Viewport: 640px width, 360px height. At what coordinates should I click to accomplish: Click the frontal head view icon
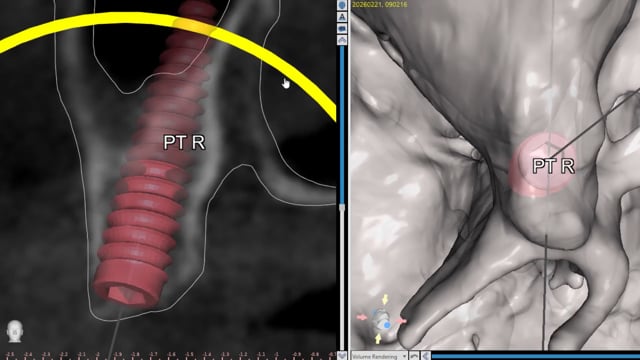(x=342, y=5)
